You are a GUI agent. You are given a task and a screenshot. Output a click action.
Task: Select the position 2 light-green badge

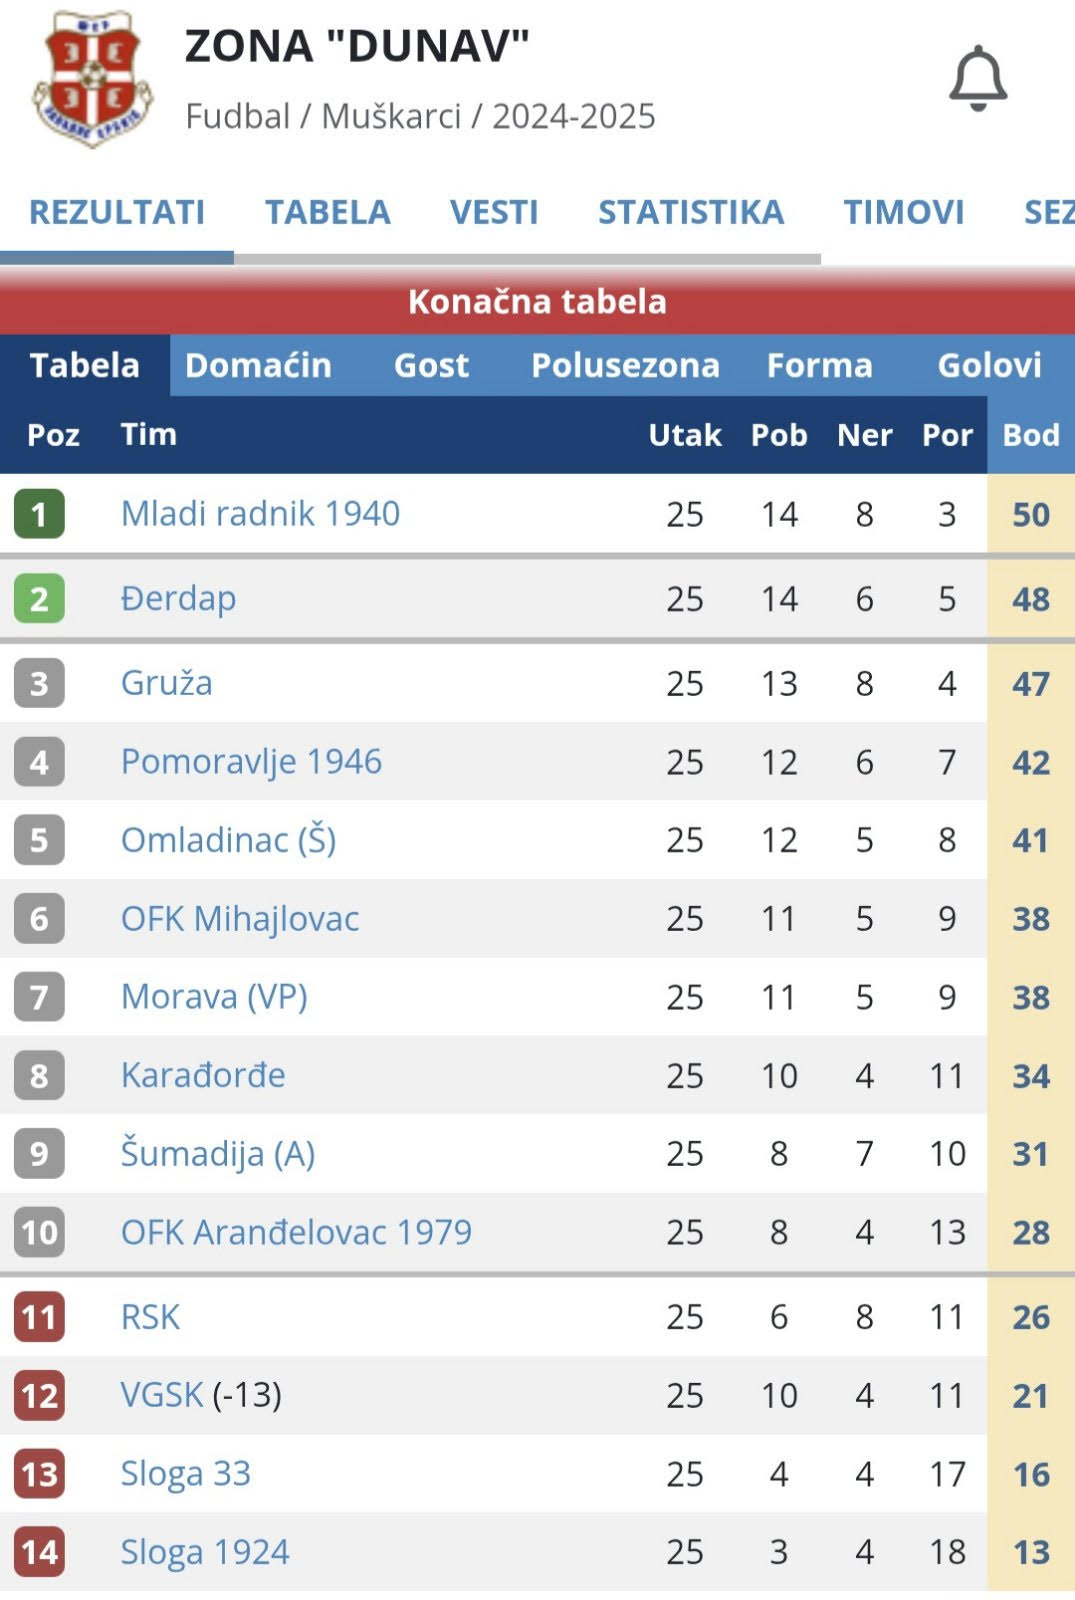[39, 598]
